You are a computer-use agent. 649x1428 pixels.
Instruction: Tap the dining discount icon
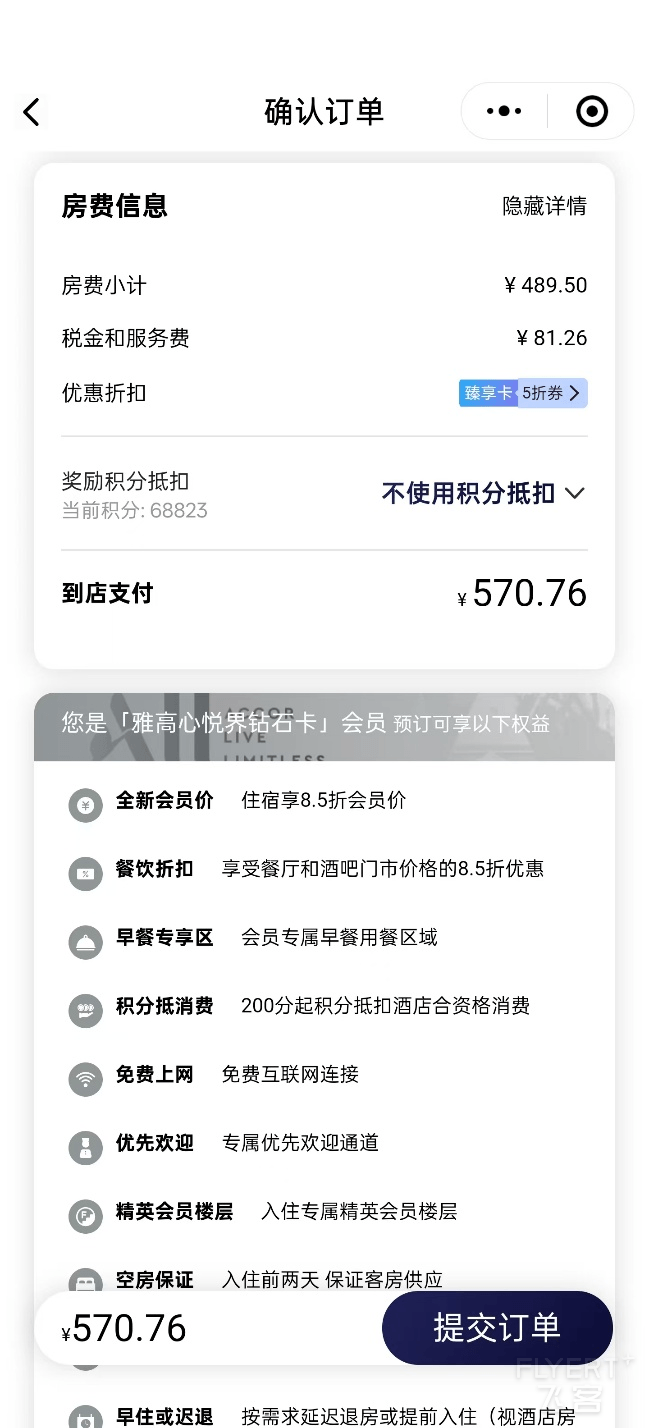tap(85, 873)
